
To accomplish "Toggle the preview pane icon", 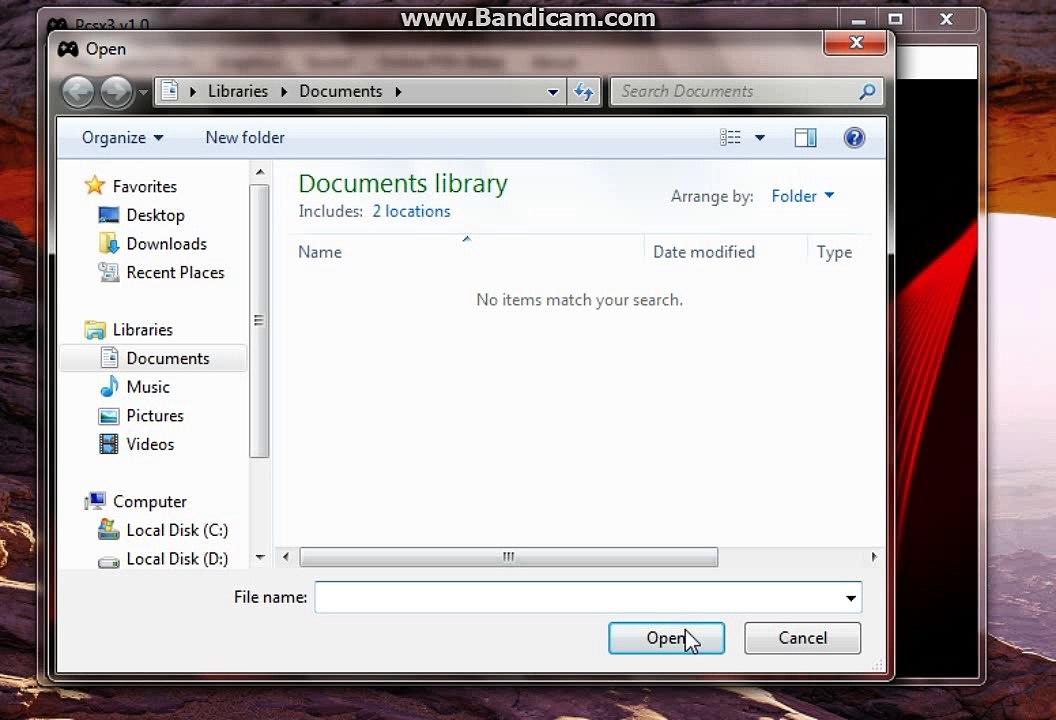I will click(x=805, y=138).
